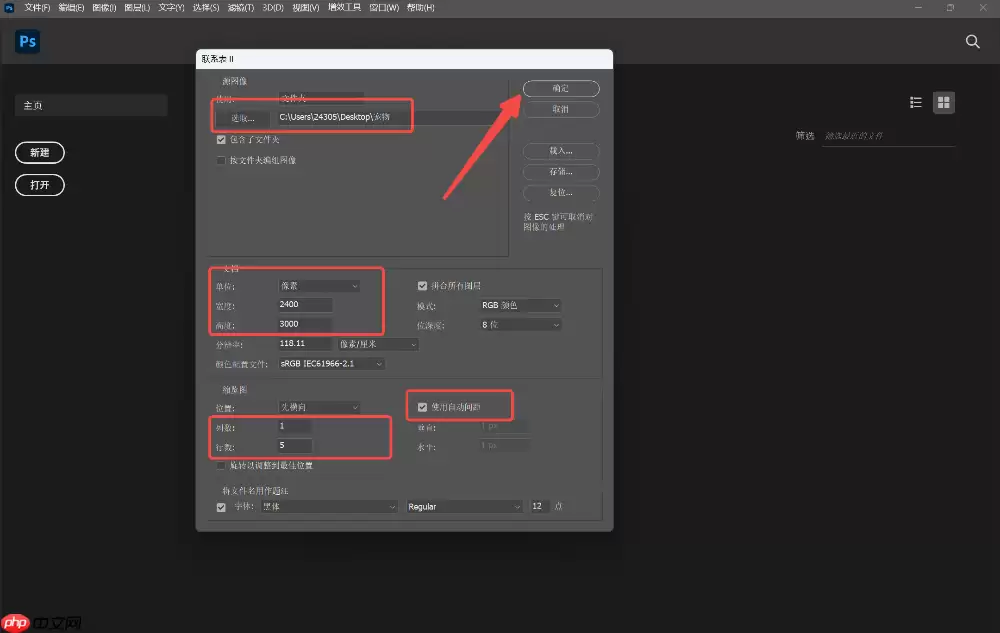The image size is (1000, 633).
Task: Enable 按文件夹编组图像 checkbox
Action: tap(221, 159)
